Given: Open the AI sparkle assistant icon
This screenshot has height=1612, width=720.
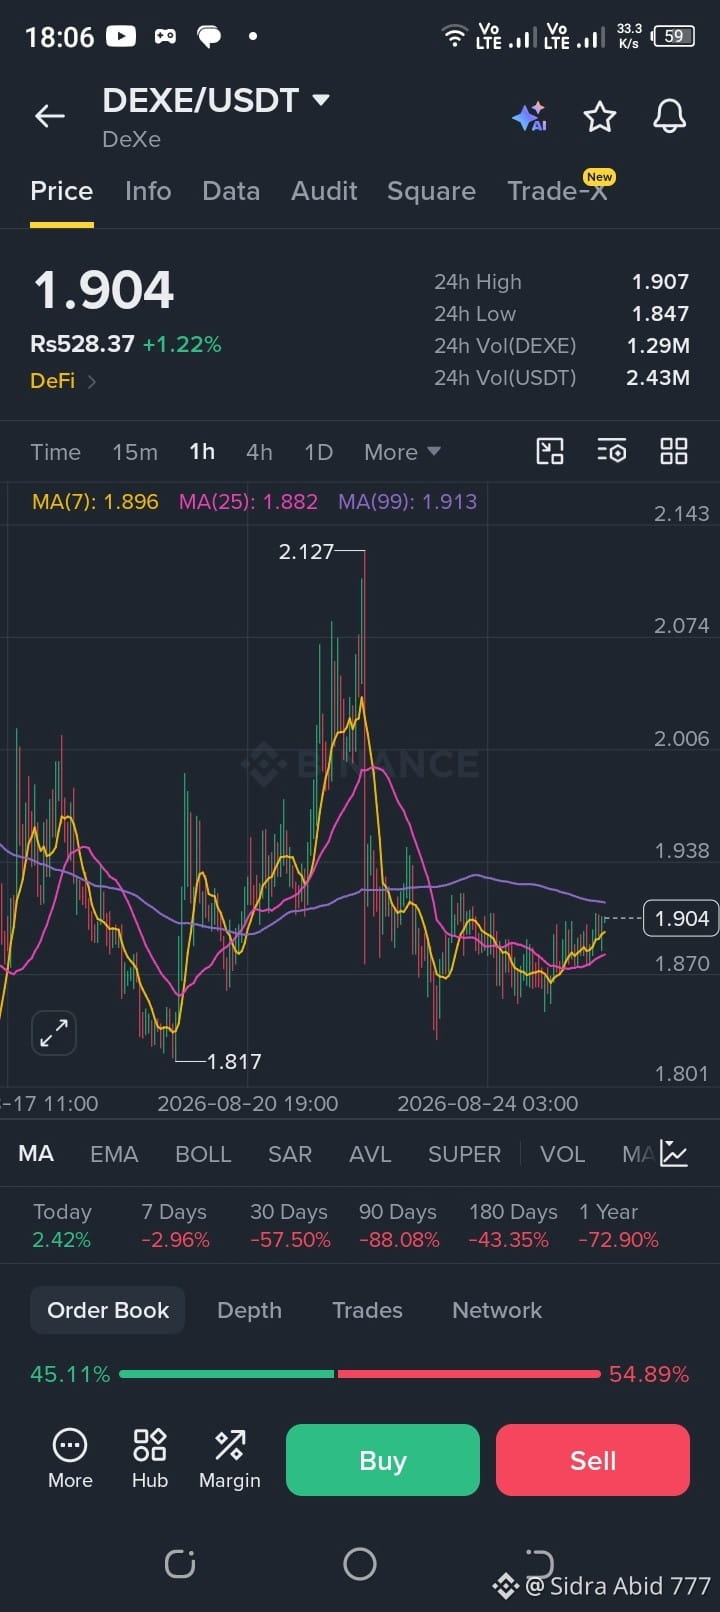Looking at the screenshot, I should (x=529, y=117).
